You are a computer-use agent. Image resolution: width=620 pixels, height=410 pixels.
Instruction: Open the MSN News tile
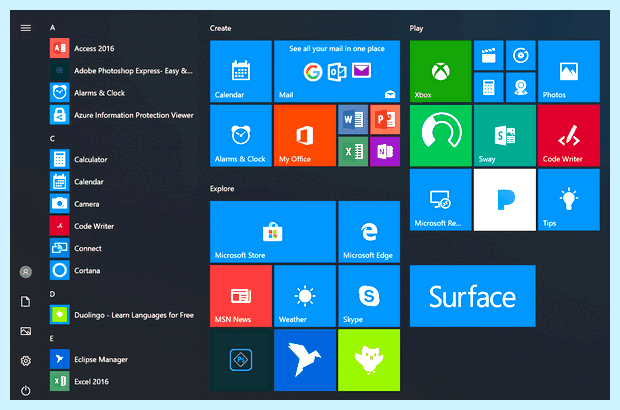[x=241, y=296]
